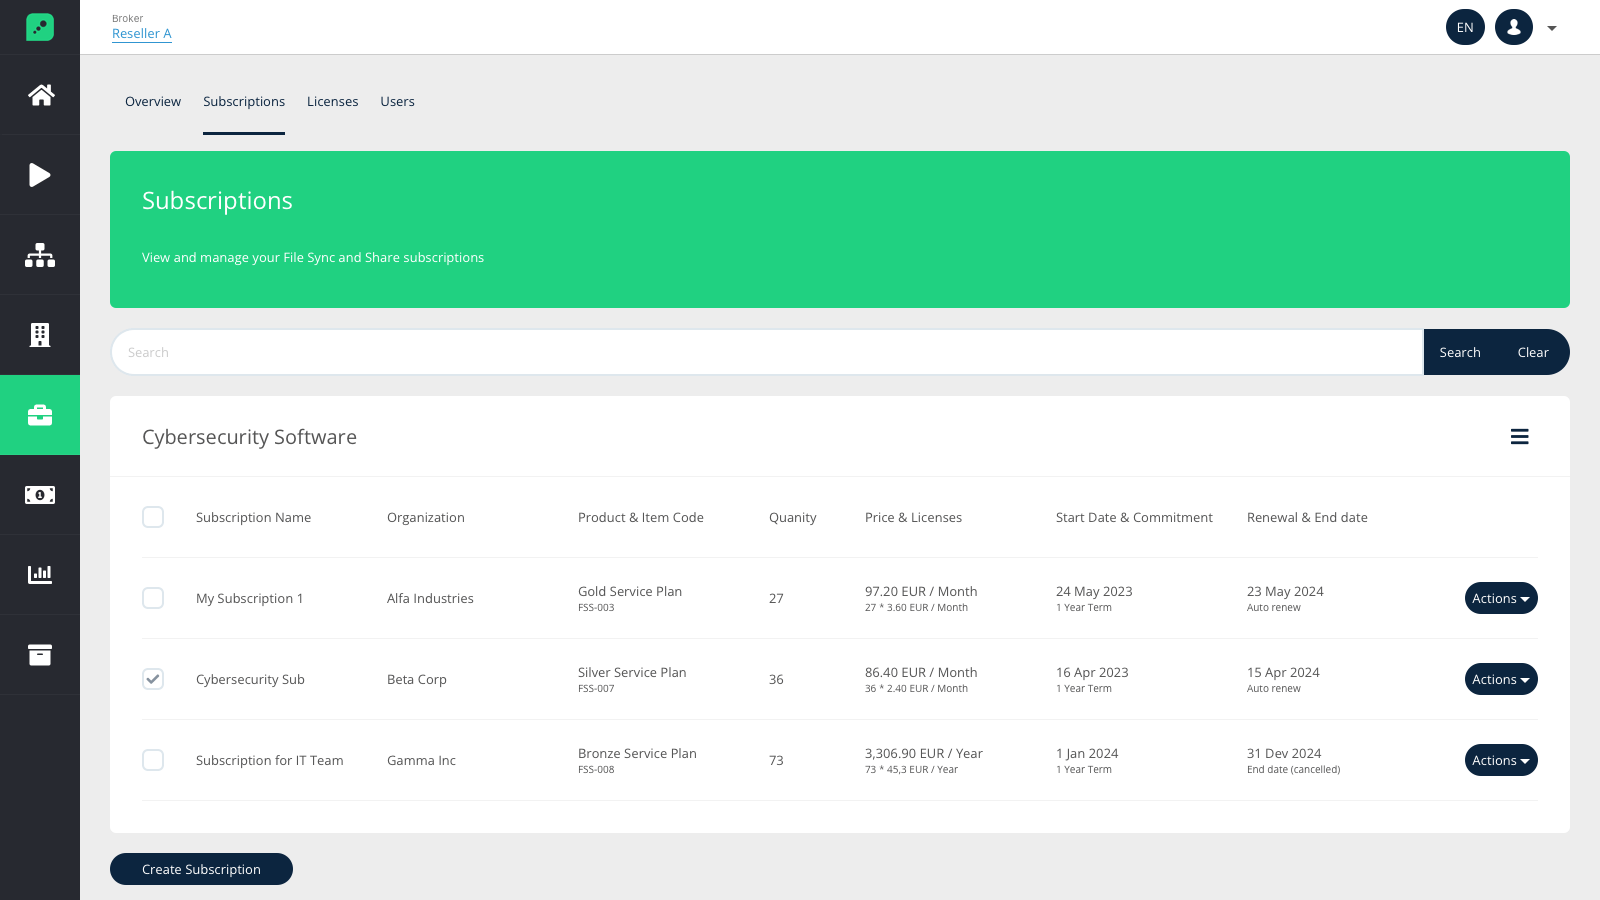Switch to the Licenses tab
This screenshot has height=900, width=1600.
pos(332,101)
